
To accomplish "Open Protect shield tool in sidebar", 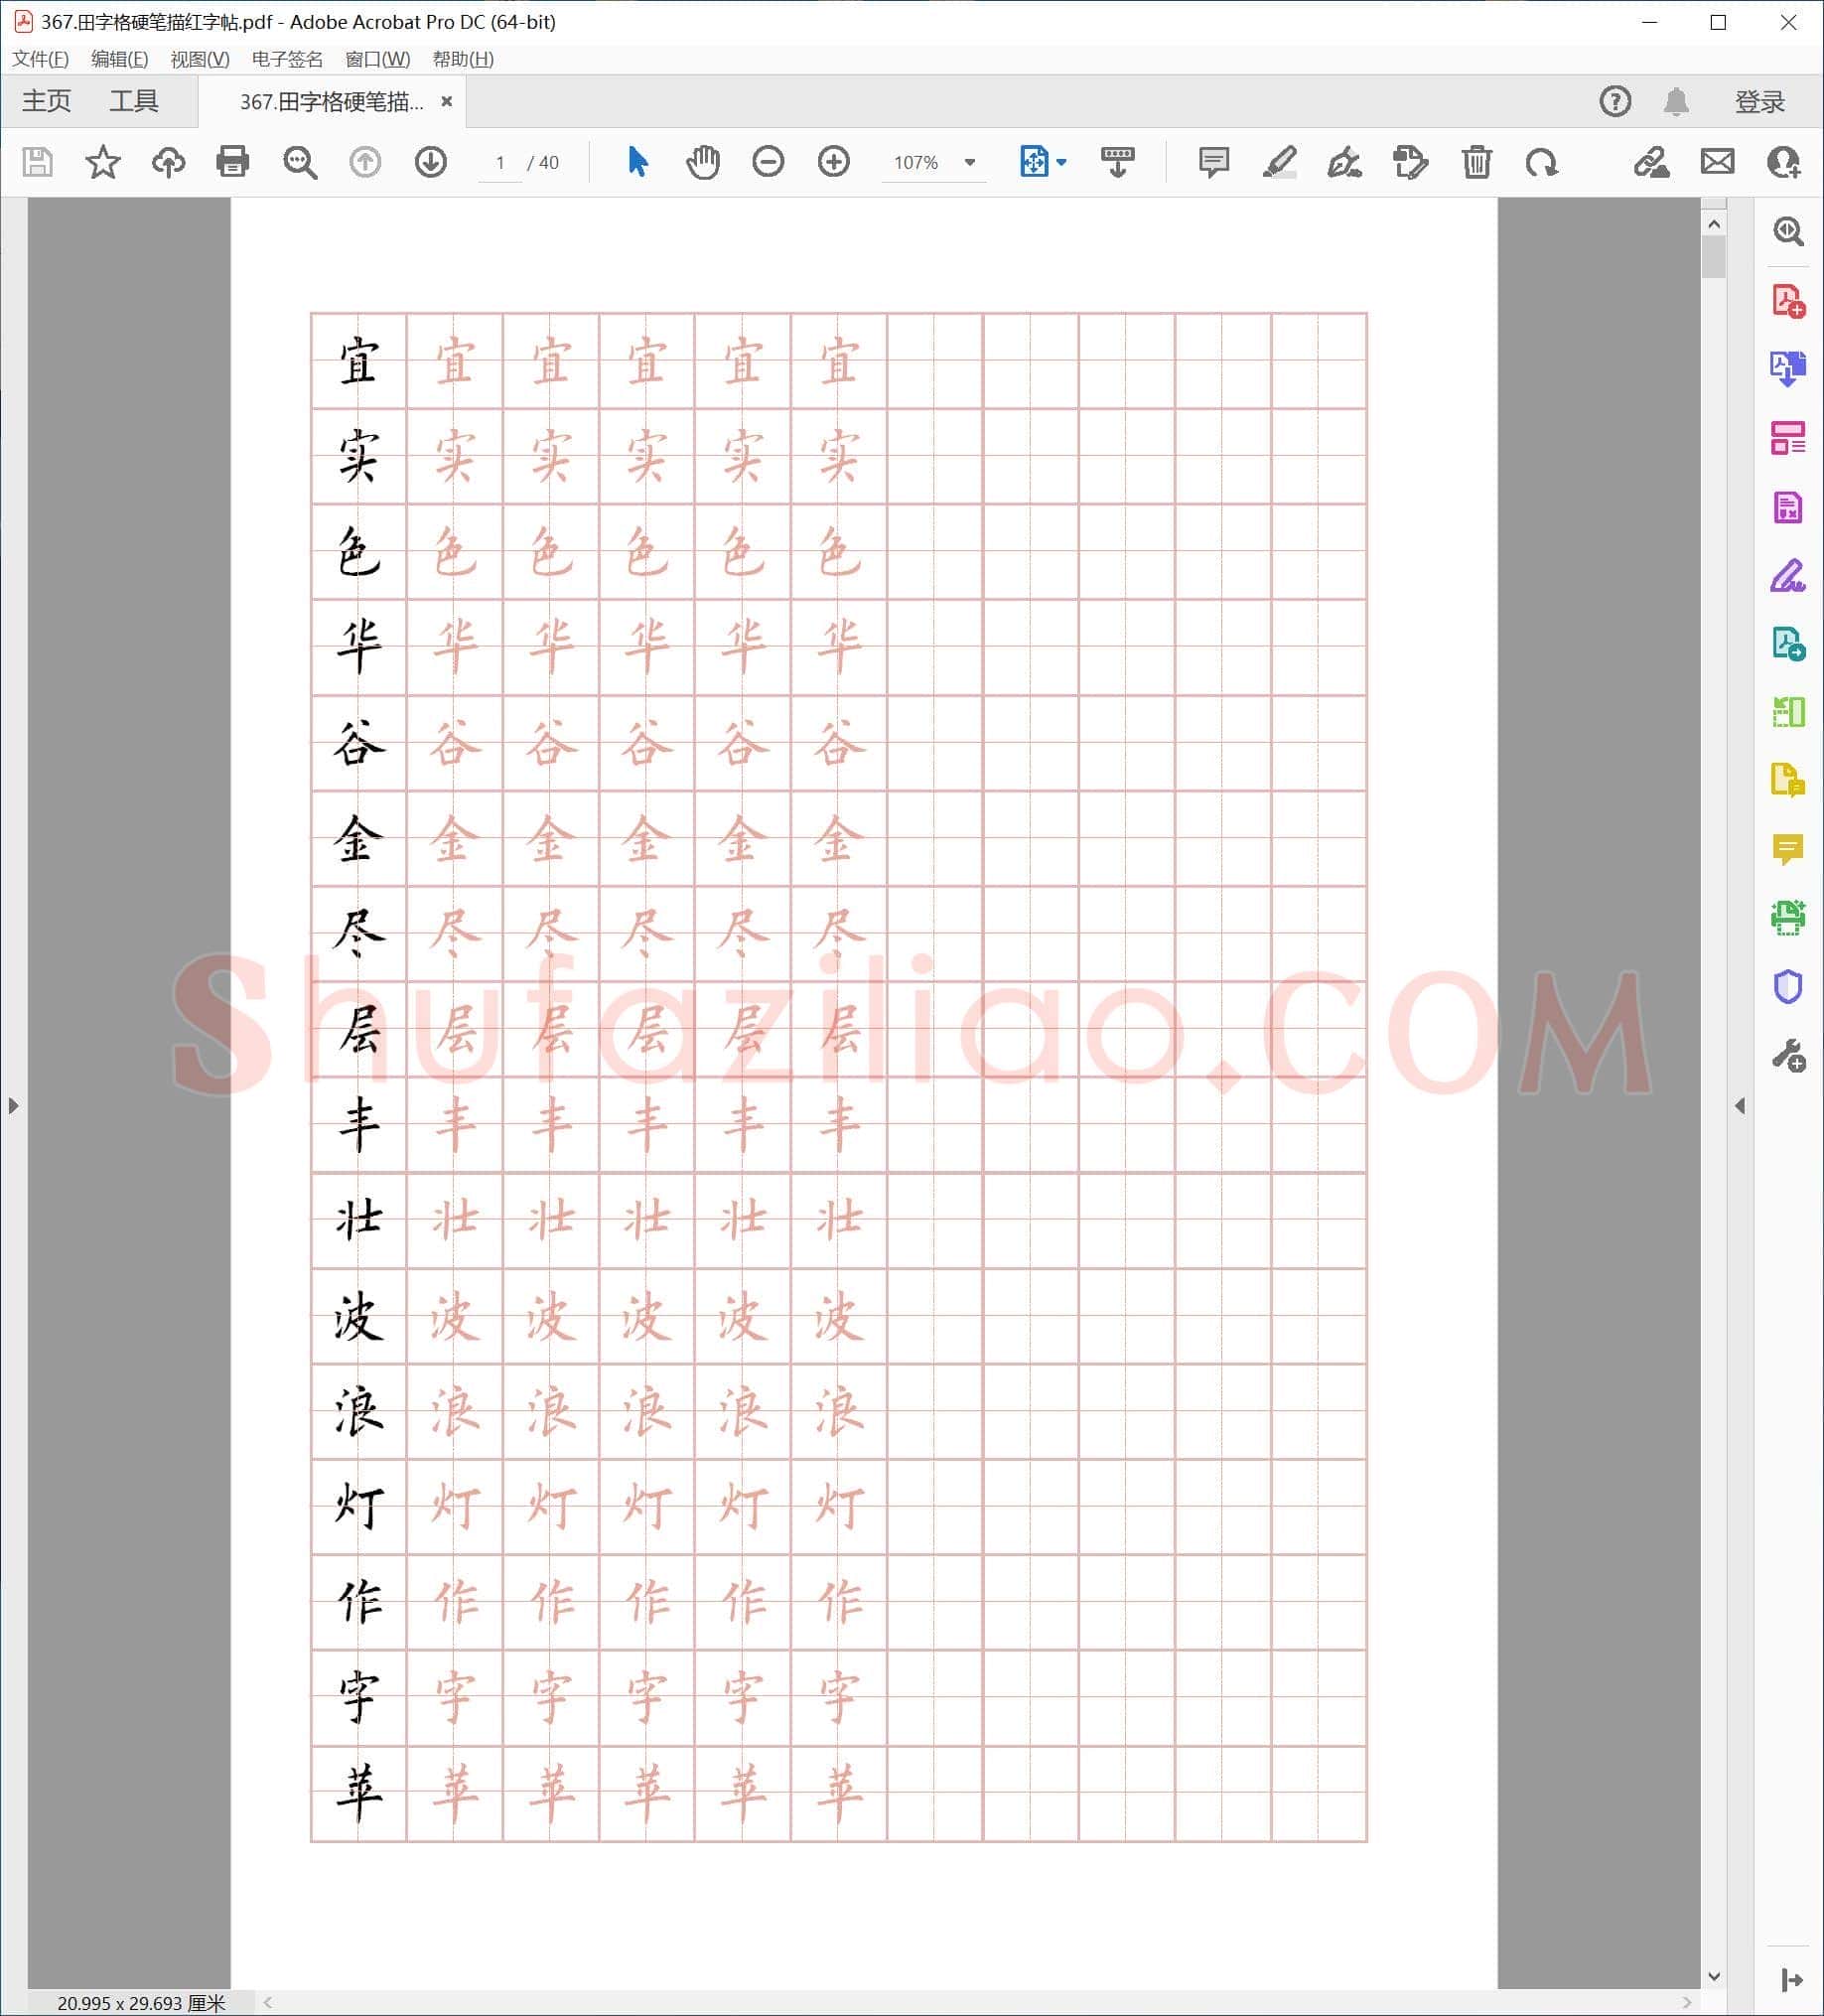I will pyautogui.click(x=1788, y=987).
